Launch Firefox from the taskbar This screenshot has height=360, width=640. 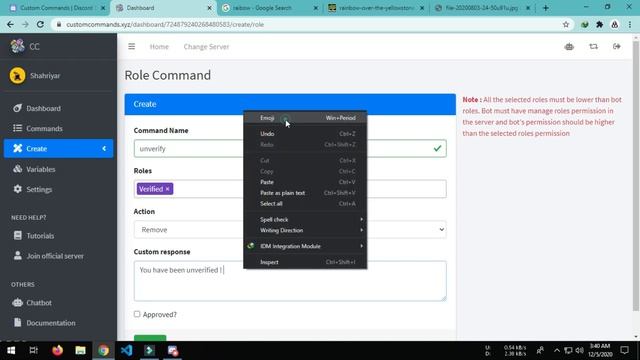pyautogui.click(x=57, y=350)
